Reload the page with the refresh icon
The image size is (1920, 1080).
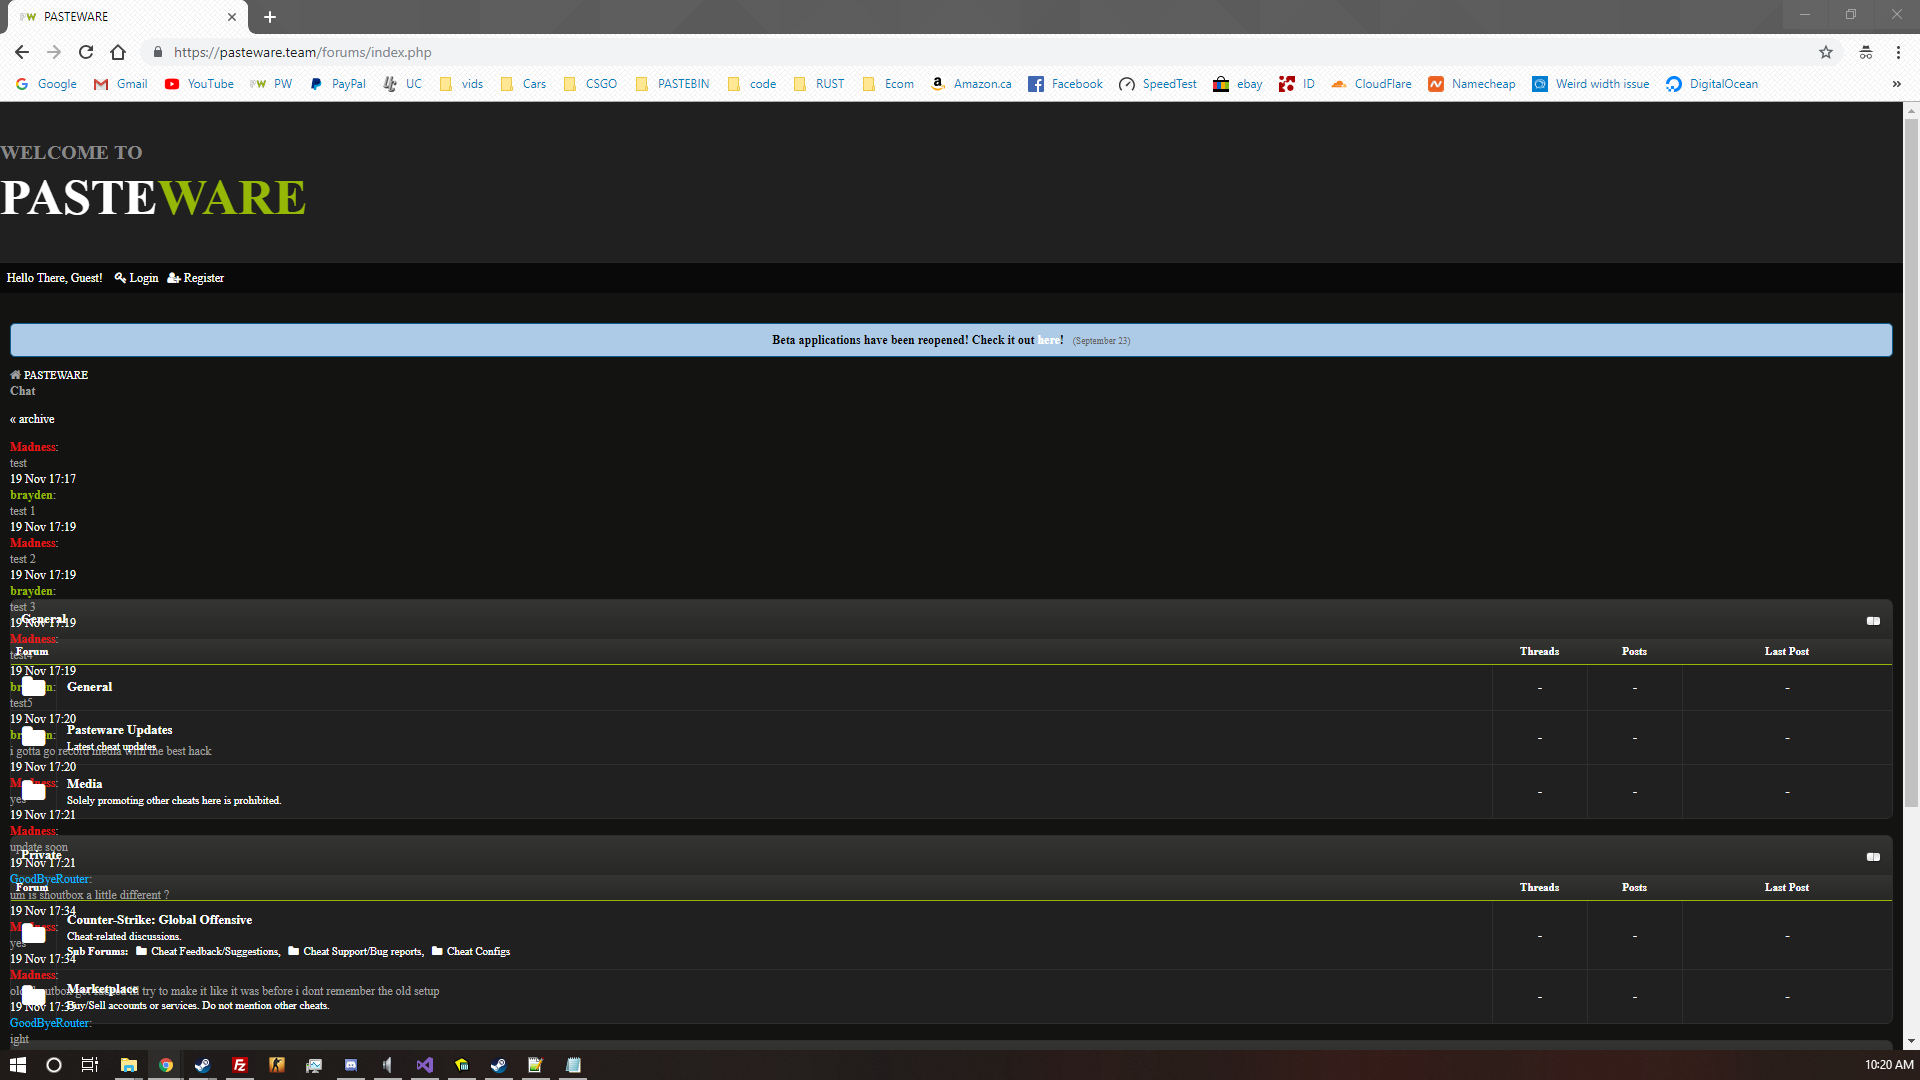point(86,52)
